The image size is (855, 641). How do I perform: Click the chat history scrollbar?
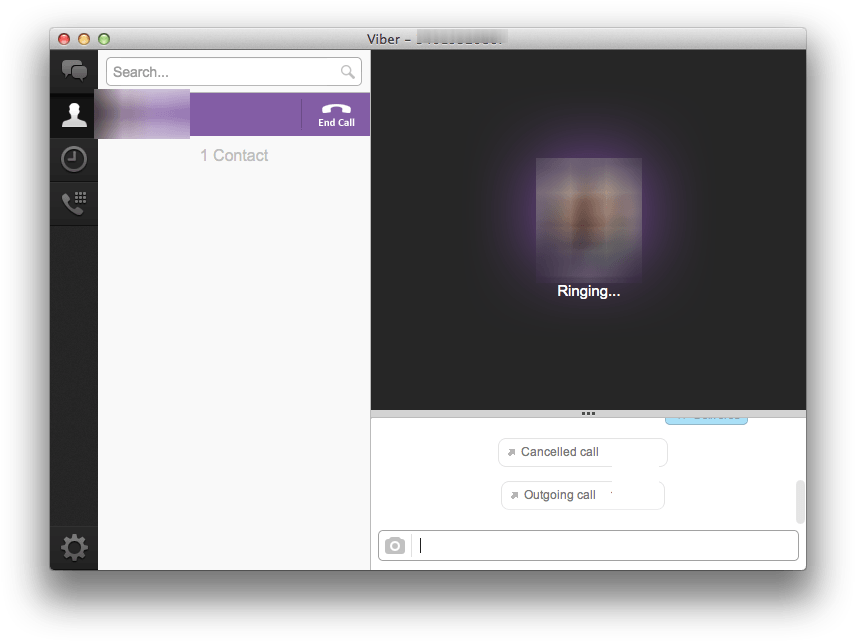tap(800, 501)
